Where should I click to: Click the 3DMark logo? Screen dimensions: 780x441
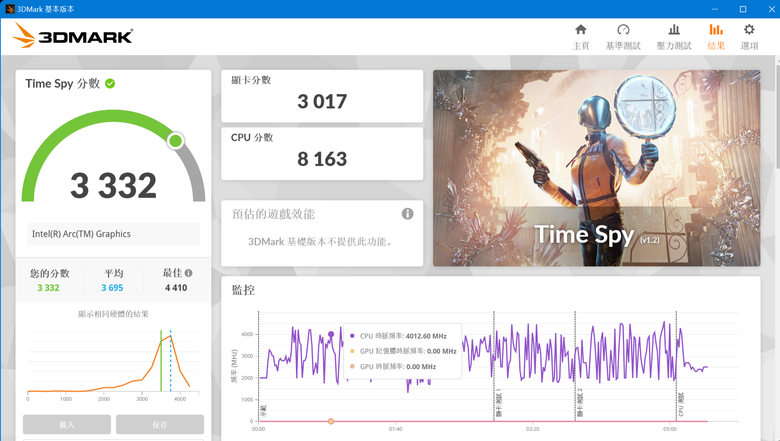click(73, 36)
